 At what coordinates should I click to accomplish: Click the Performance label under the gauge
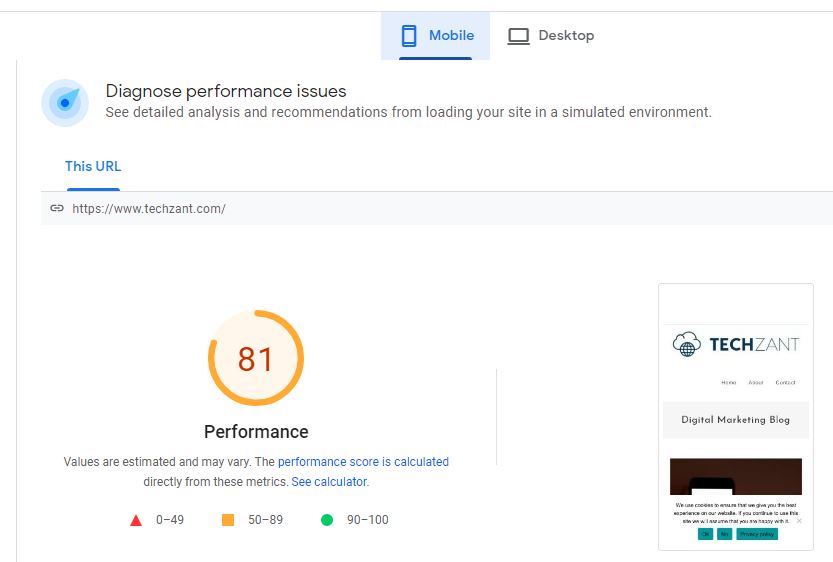pyautogui.click(x=256, y=432)
